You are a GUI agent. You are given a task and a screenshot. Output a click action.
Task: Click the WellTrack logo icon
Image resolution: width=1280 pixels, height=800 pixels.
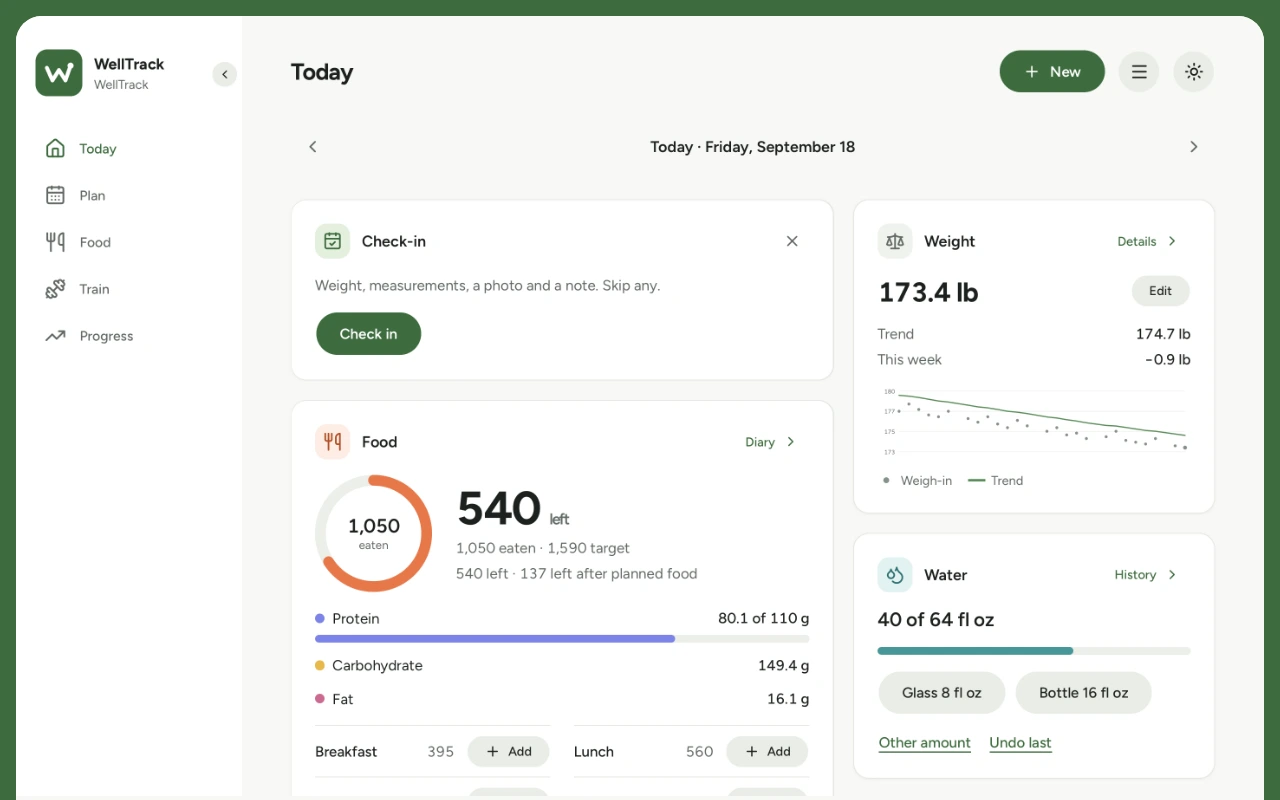[x=59, y=73]
